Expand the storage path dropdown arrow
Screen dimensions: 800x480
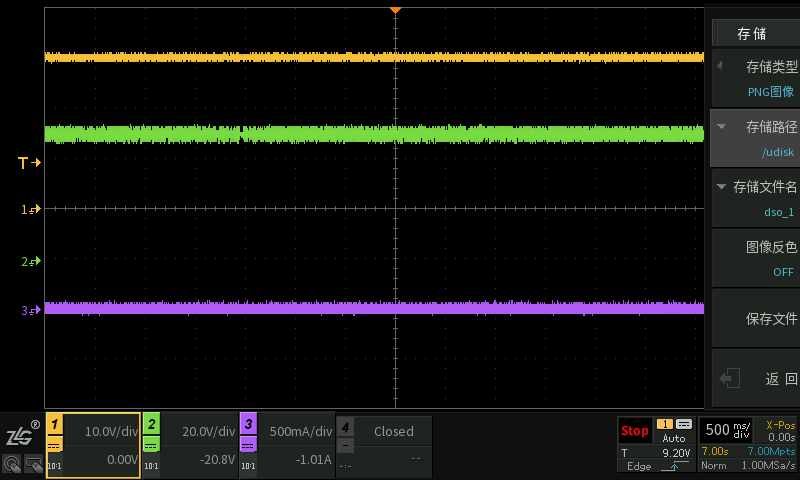pos(721,126)
